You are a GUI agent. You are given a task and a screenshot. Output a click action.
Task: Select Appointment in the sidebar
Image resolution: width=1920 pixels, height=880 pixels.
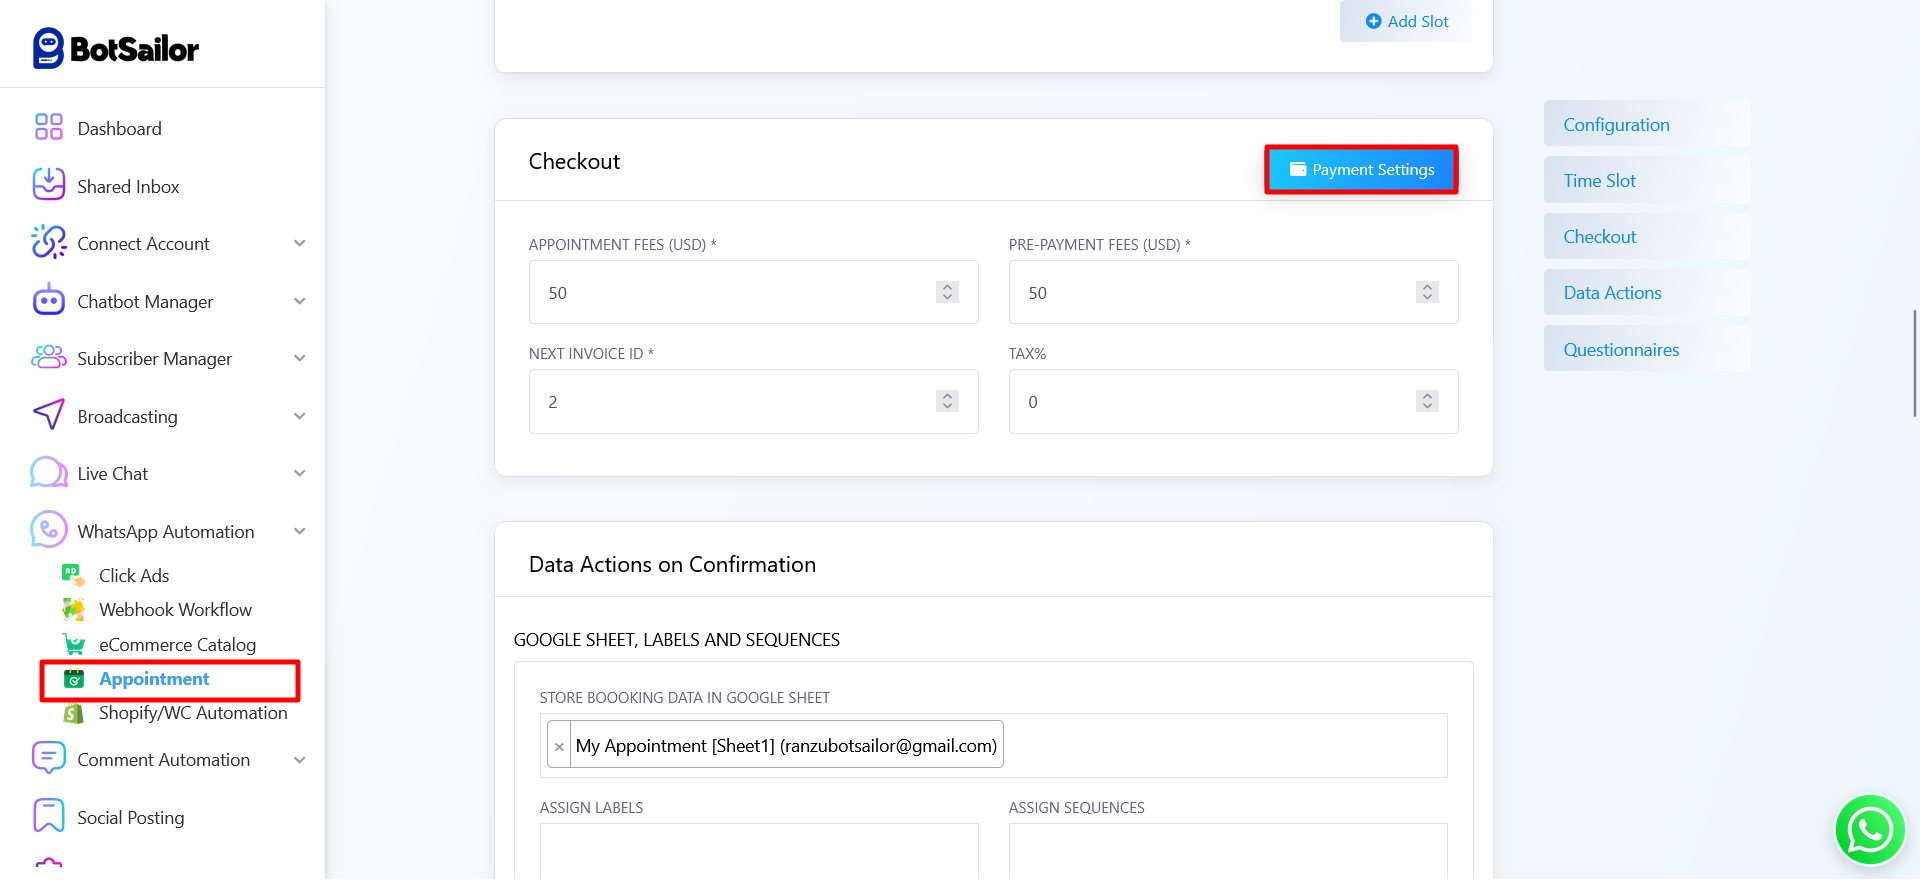tap(154, 679)
